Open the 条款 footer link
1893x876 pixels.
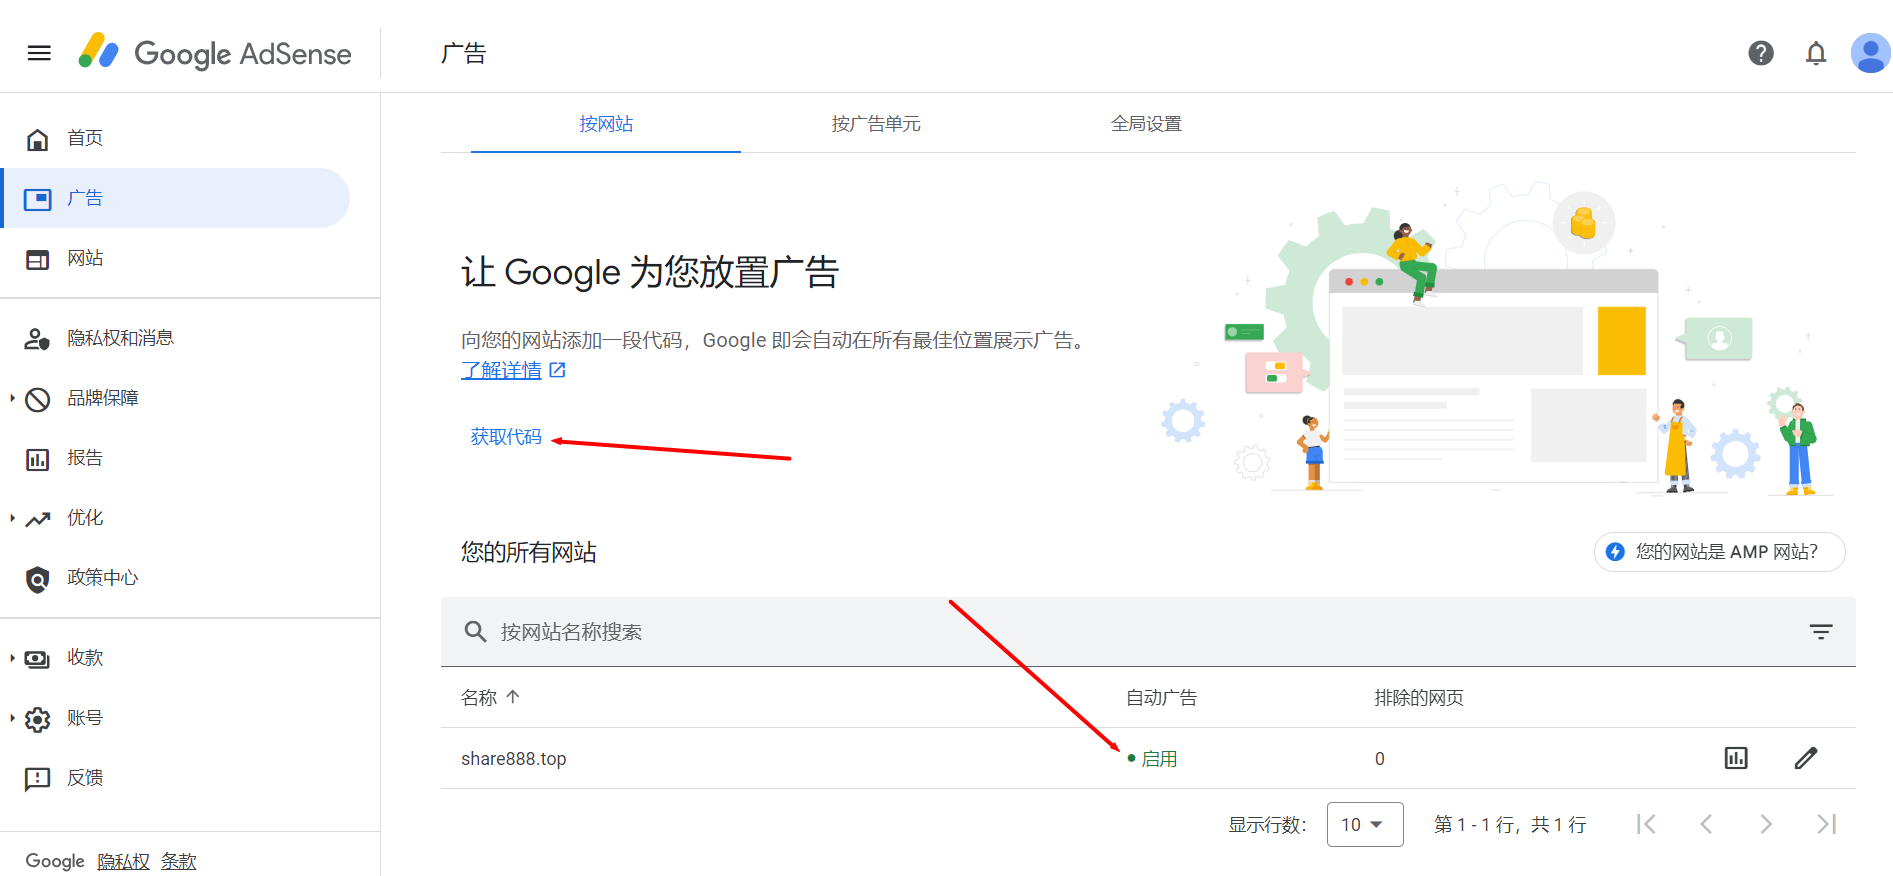[179, 861]
